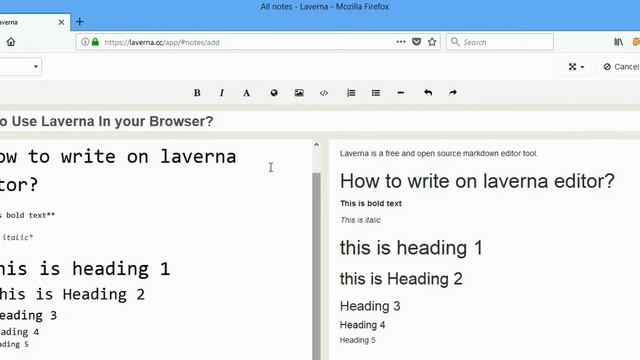The image size is (640, 360).
Task: Click 'This is italic' in the preview
Action: pyautogui.click(x=360, y=220)
